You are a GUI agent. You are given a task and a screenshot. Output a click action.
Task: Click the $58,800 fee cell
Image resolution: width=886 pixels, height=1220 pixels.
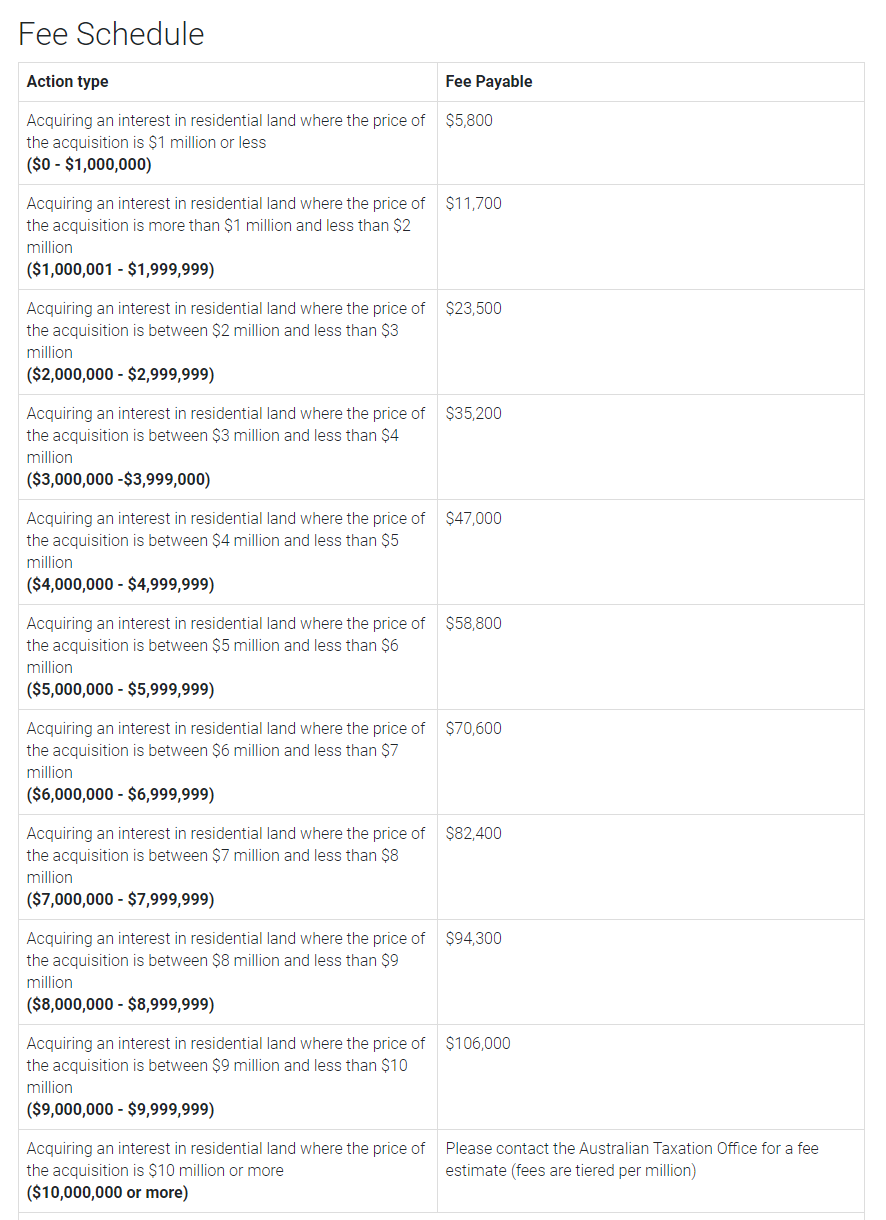tap(474, 624)
